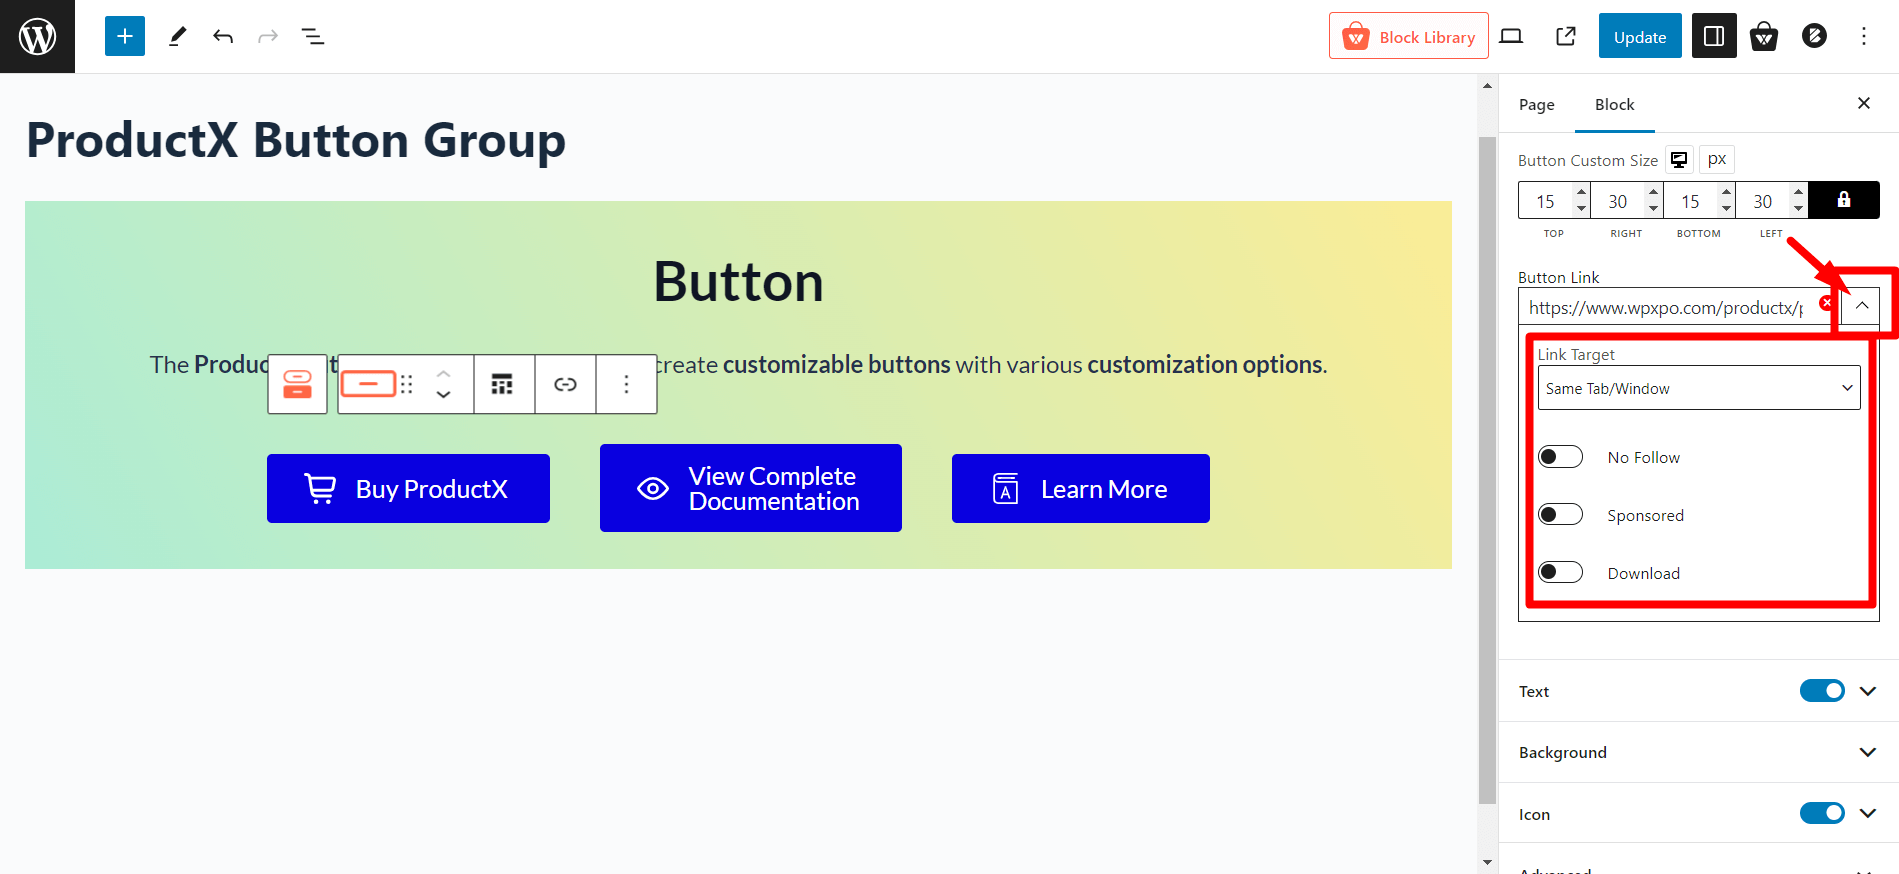1899x874 pixels.
Task: Open more options via three-dot toolbar icon
Action: pos(626,384)
